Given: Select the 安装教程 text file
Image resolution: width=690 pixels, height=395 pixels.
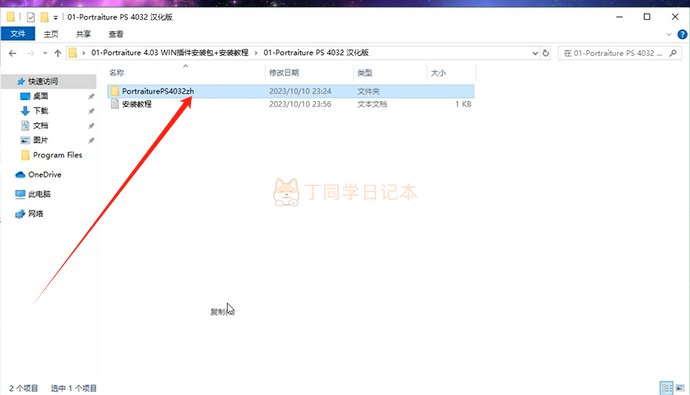Looking at the screenshot, I should click(290, 104).
